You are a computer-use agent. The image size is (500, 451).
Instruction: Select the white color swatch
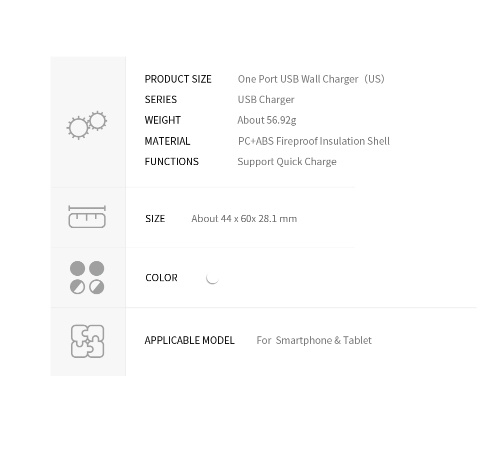pos(212,278)
